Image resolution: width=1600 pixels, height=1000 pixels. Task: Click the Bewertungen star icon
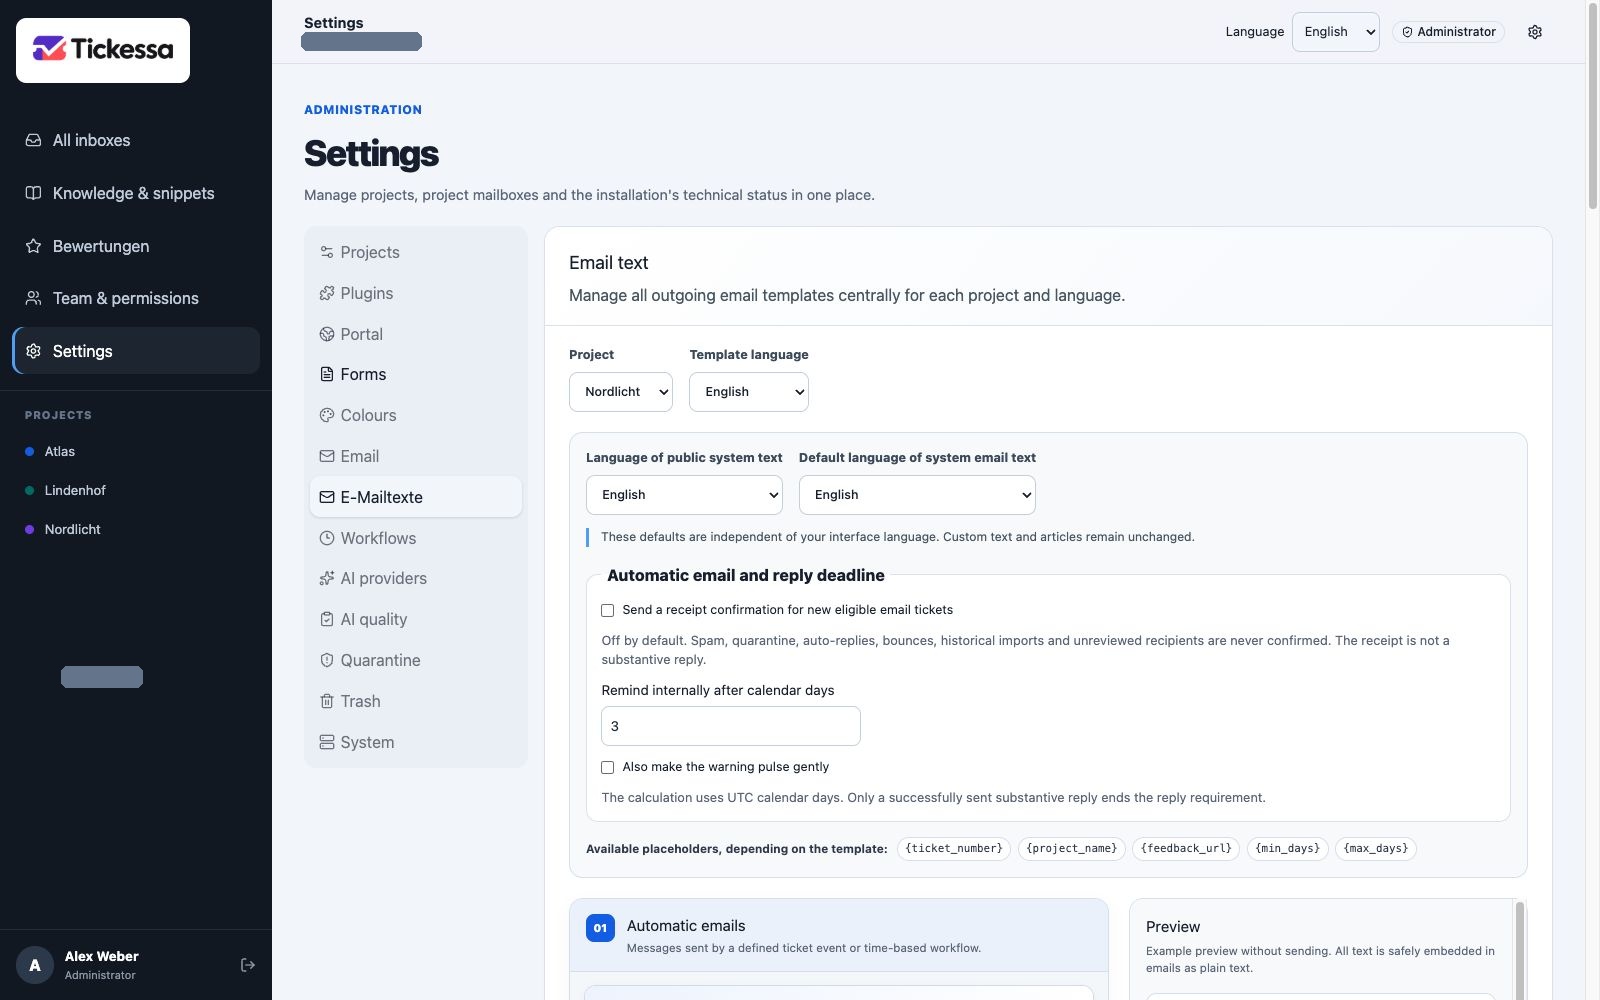point(33,246)
